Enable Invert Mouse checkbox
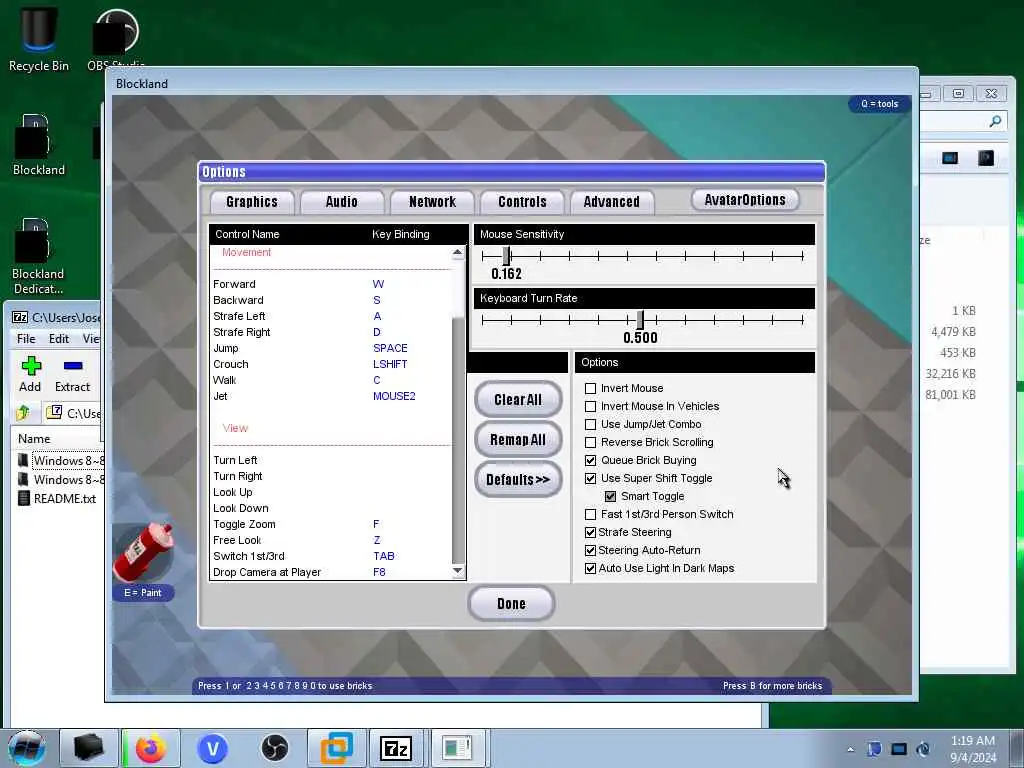 [x=590, y=389]
